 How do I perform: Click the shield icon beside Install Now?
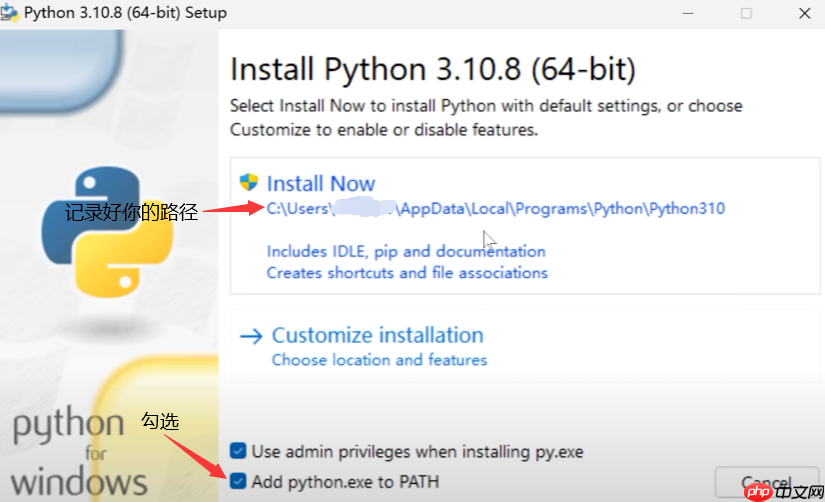click(x=249, y=183)
